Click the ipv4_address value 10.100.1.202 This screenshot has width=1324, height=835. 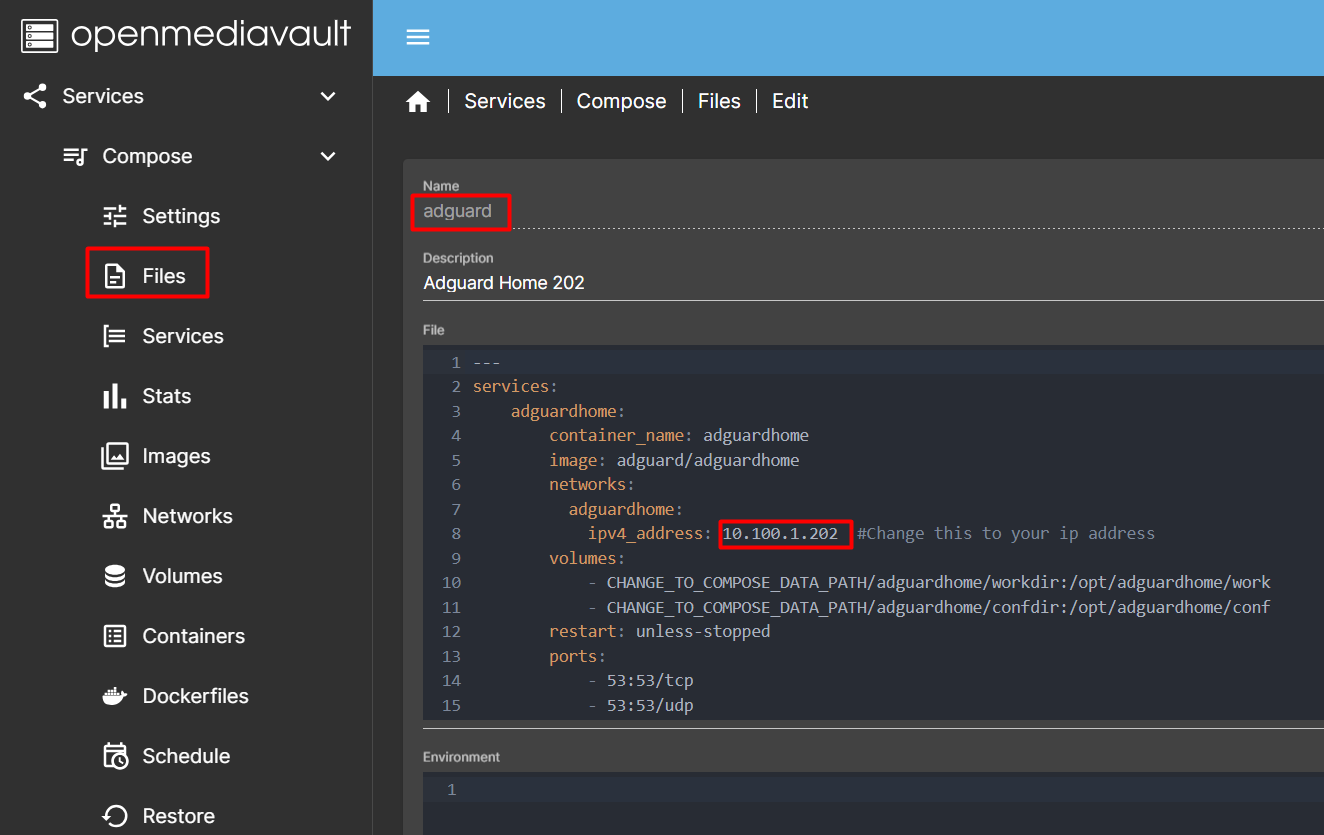coord(781,533)
